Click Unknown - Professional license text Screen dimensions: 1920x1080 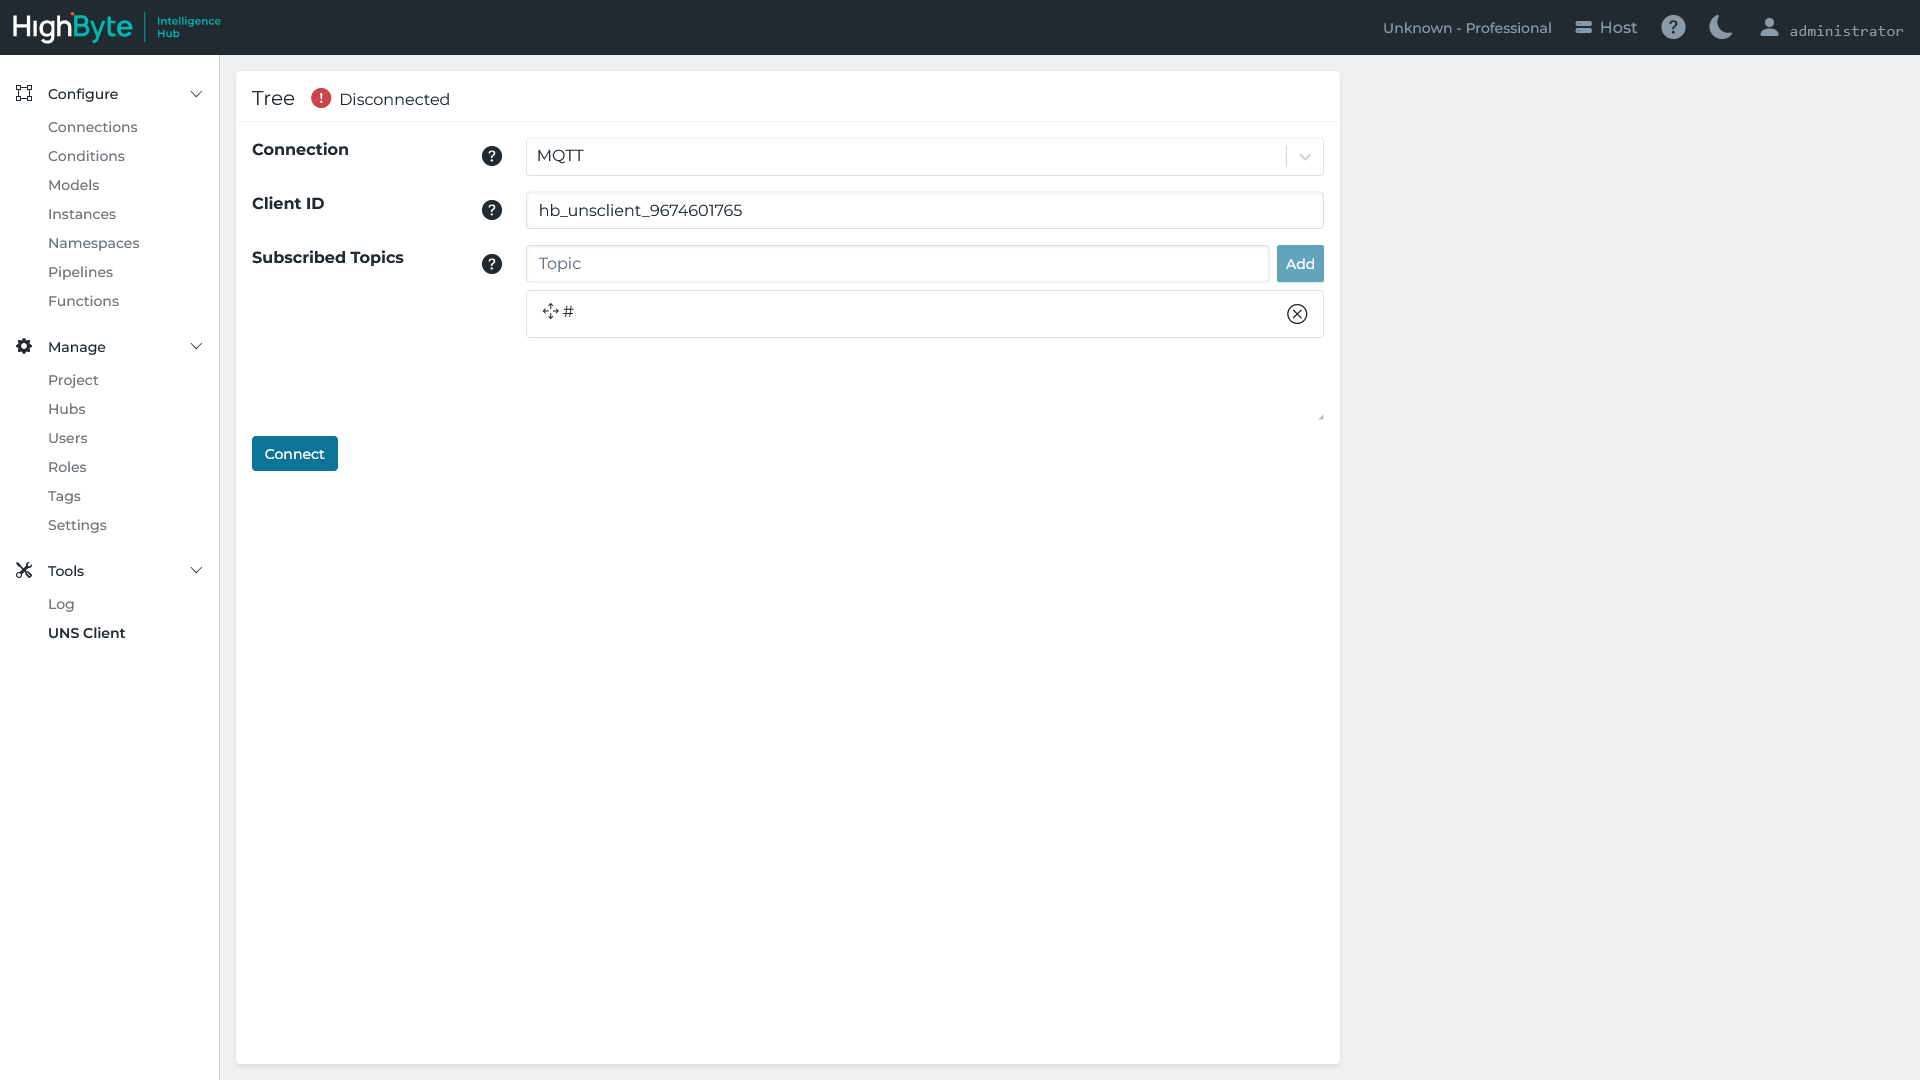(x=1467, y=28)
